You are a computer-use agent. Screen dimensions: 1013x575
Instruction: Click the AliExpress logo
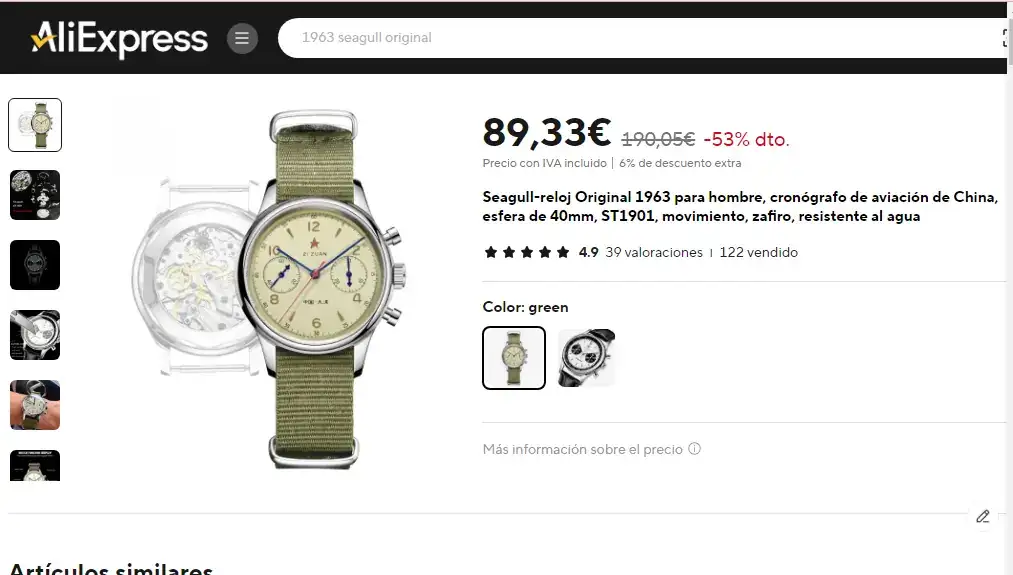pyautogui.click(x=120, y=38)
